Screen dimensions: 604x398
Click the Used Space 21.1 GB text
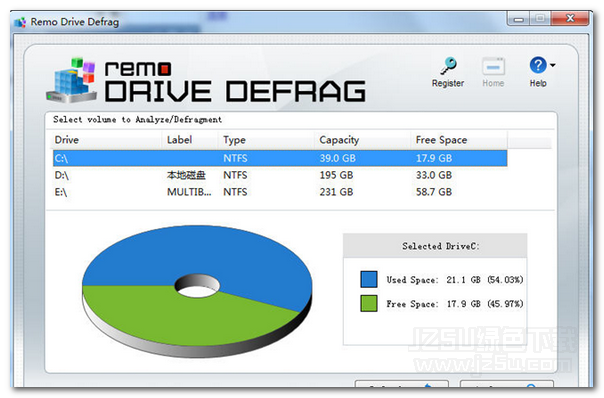pos(455,280)
